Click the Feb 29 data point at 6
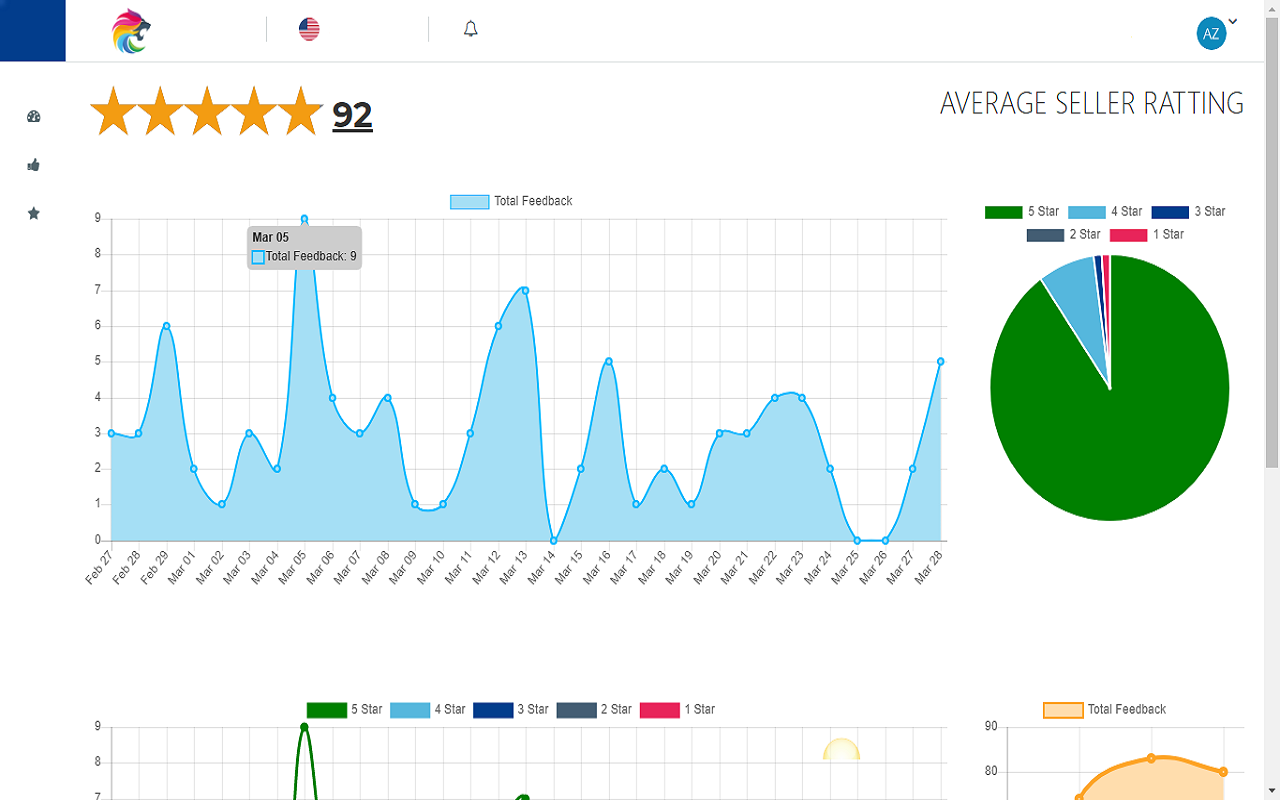The height and width of the screenshot is (800, 1280). pos(166,326)
